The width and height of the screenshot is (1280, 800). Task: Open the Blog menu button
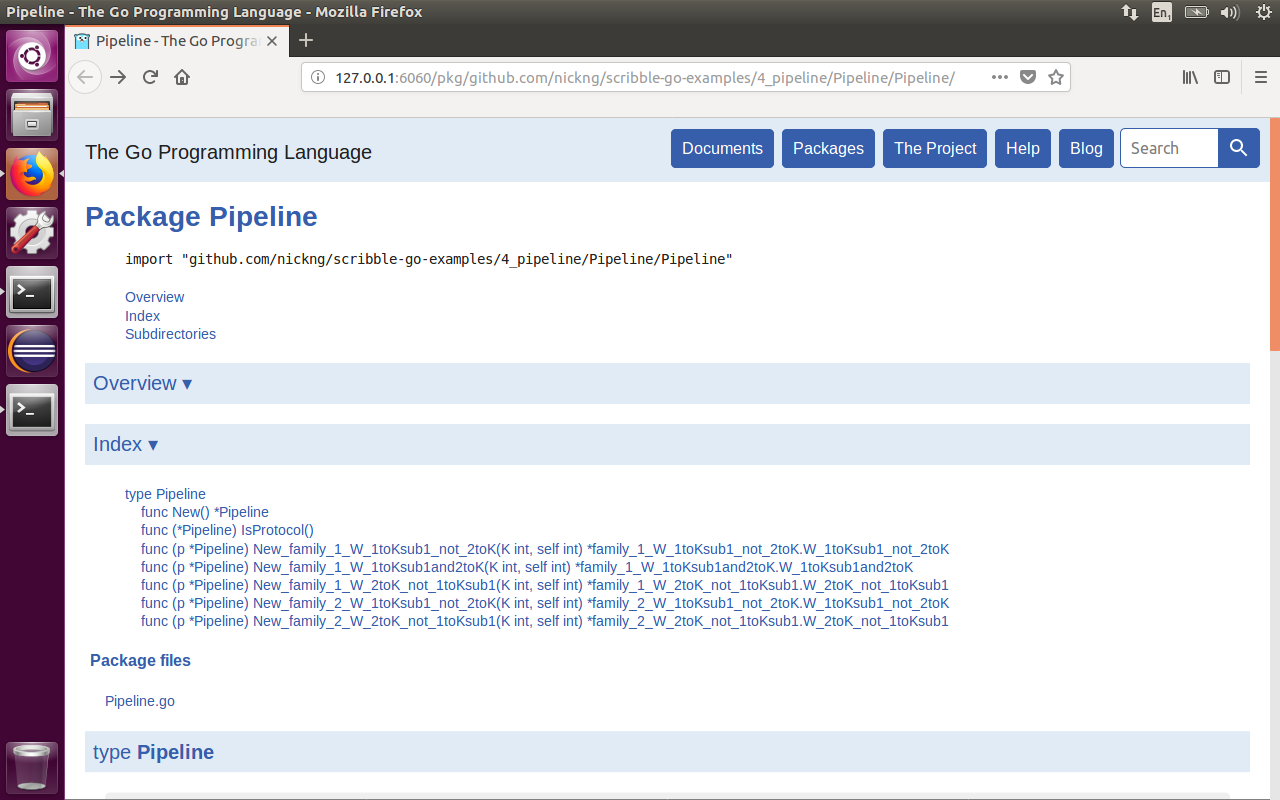point(1086,148)
